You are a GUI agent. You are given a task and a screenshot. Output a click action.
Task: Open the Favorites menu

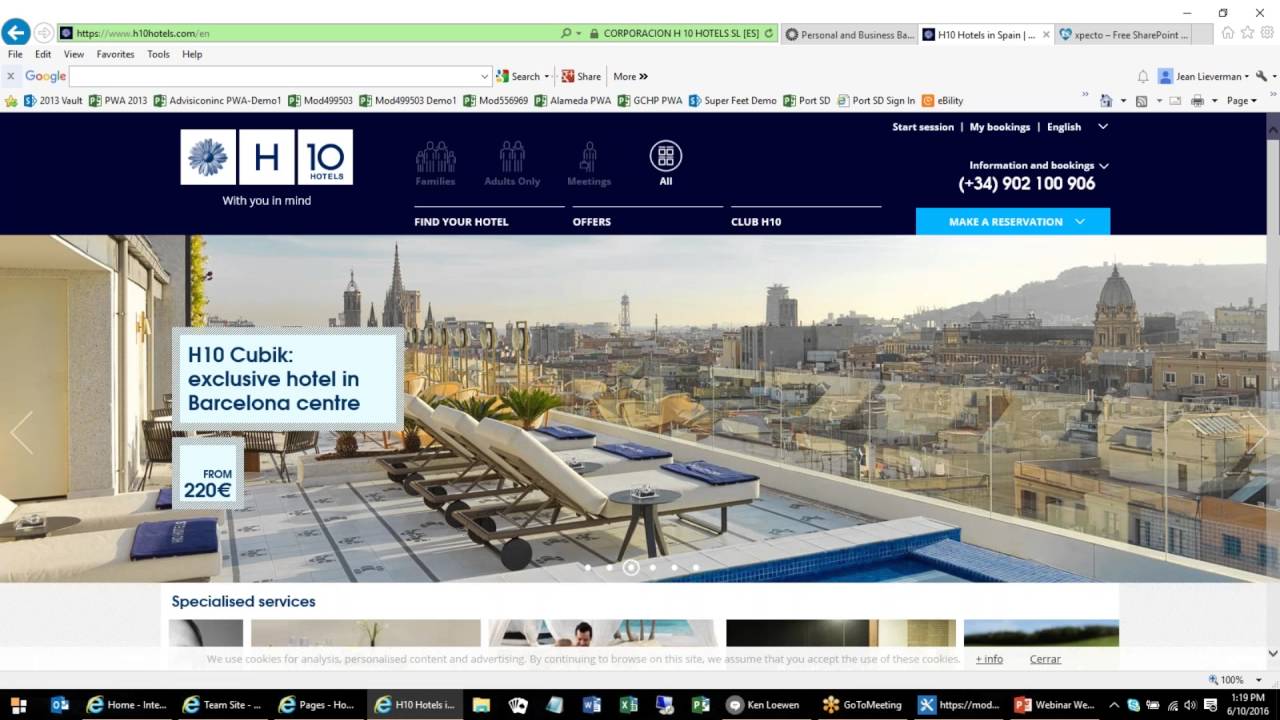115,54
